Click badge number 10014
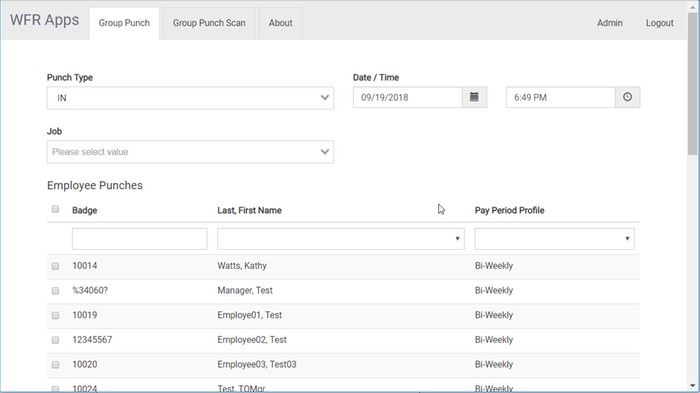 85,266
